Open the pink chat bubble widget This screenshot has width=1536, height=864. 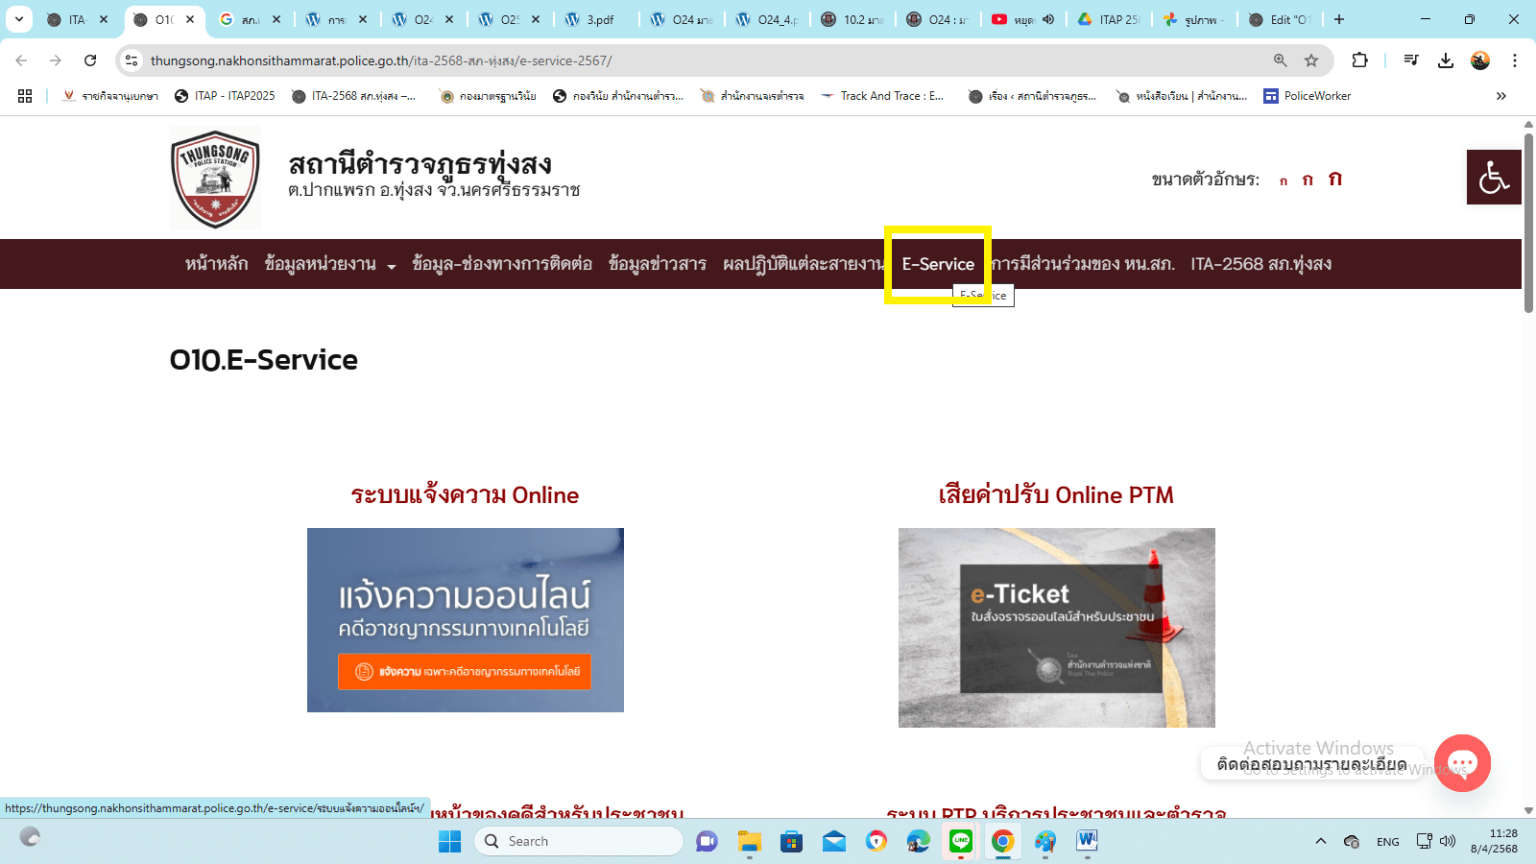click(1462, 763)
